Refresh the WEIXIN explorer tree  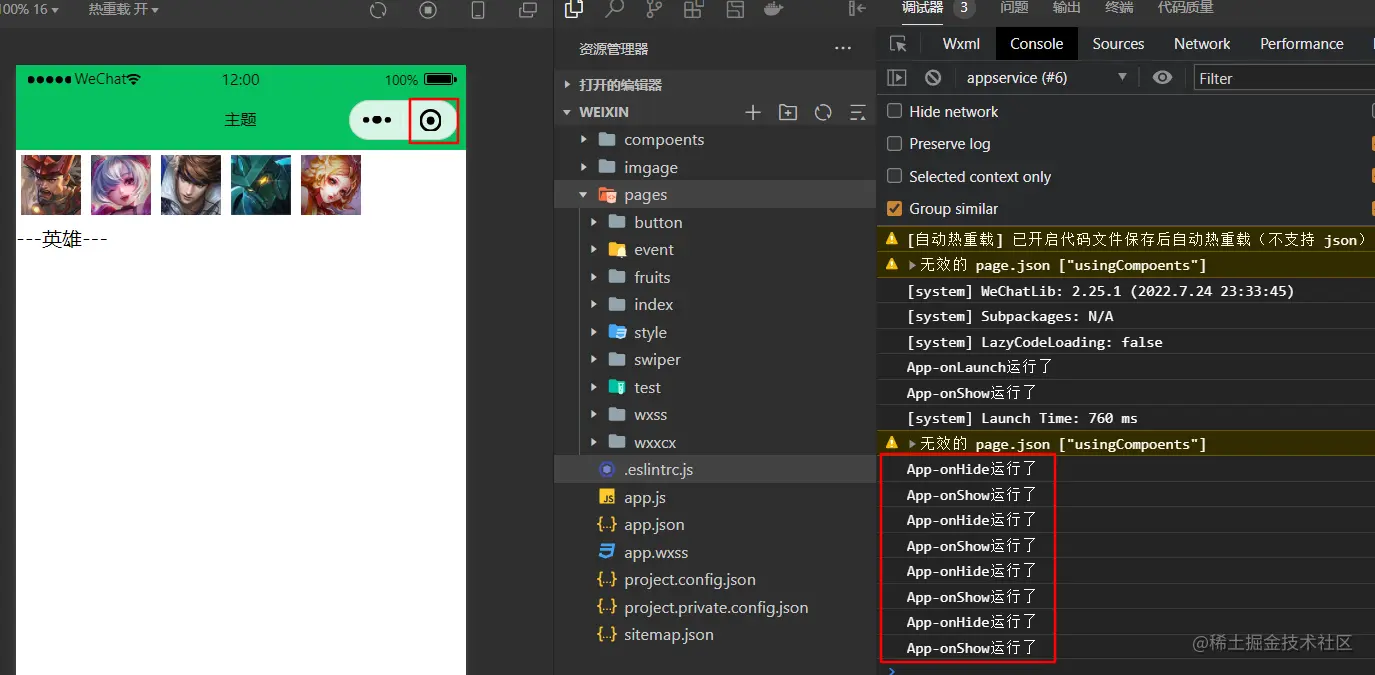click(823, 112)
